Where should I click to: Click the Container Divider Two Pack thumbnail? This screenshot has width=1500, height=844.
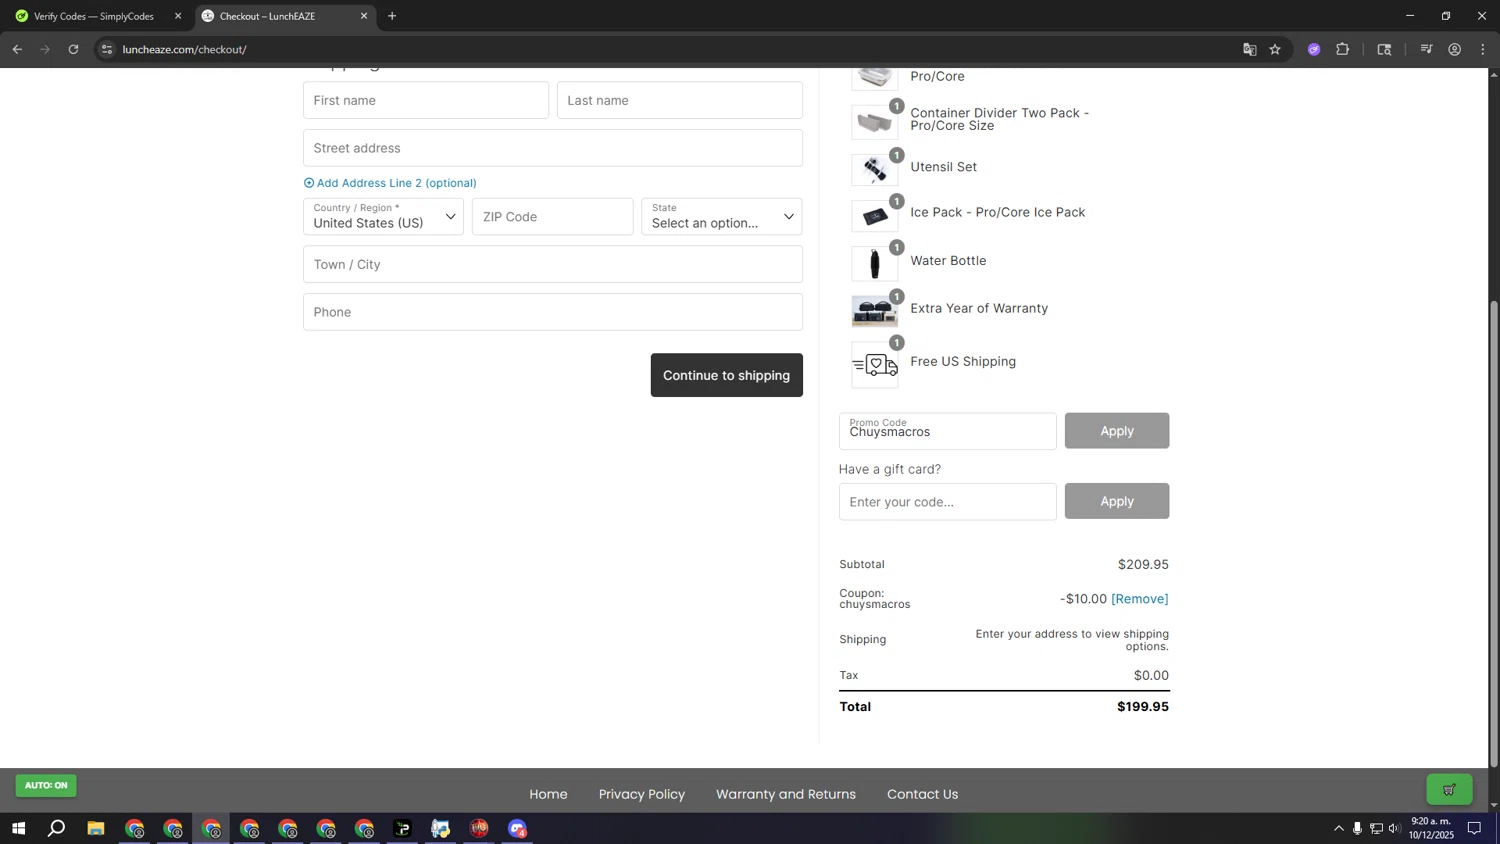[875, 122]
